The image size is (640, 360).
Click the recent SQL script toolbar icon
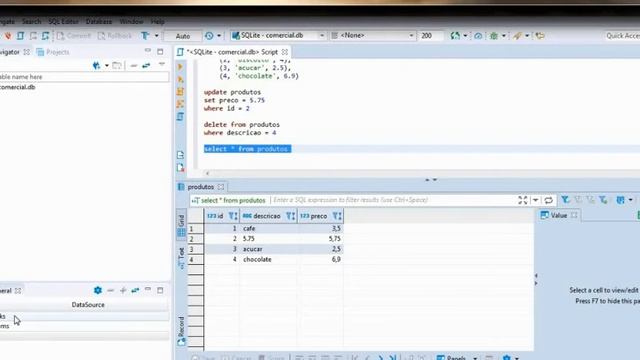(33, 36)
